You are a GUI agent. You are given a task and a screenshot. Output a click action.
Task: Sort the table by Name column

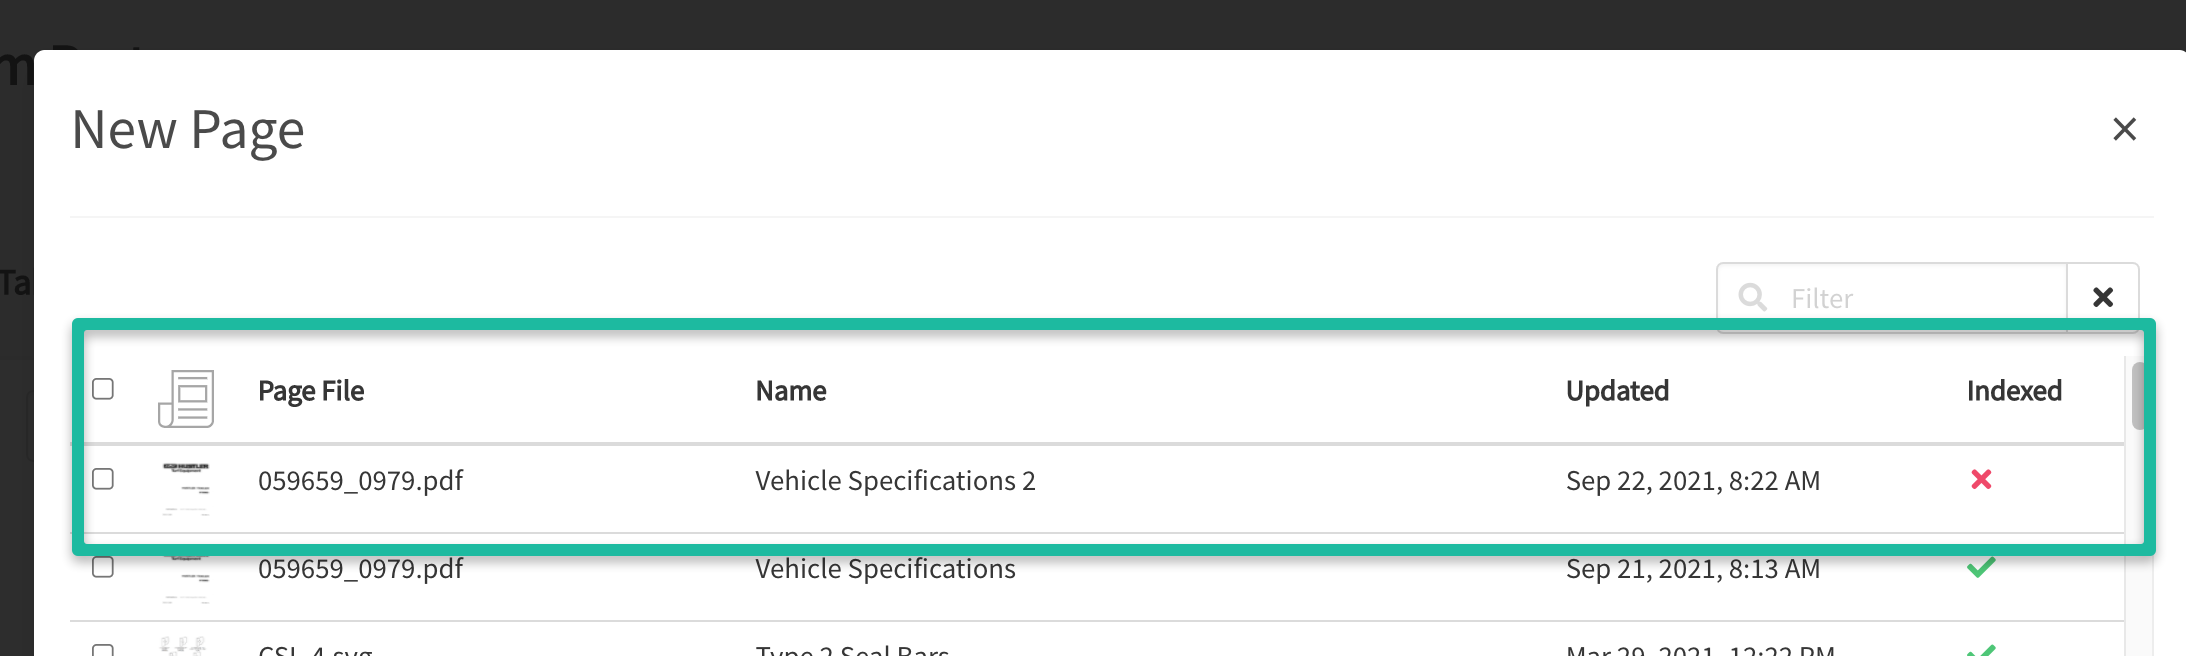coord(791,391)
